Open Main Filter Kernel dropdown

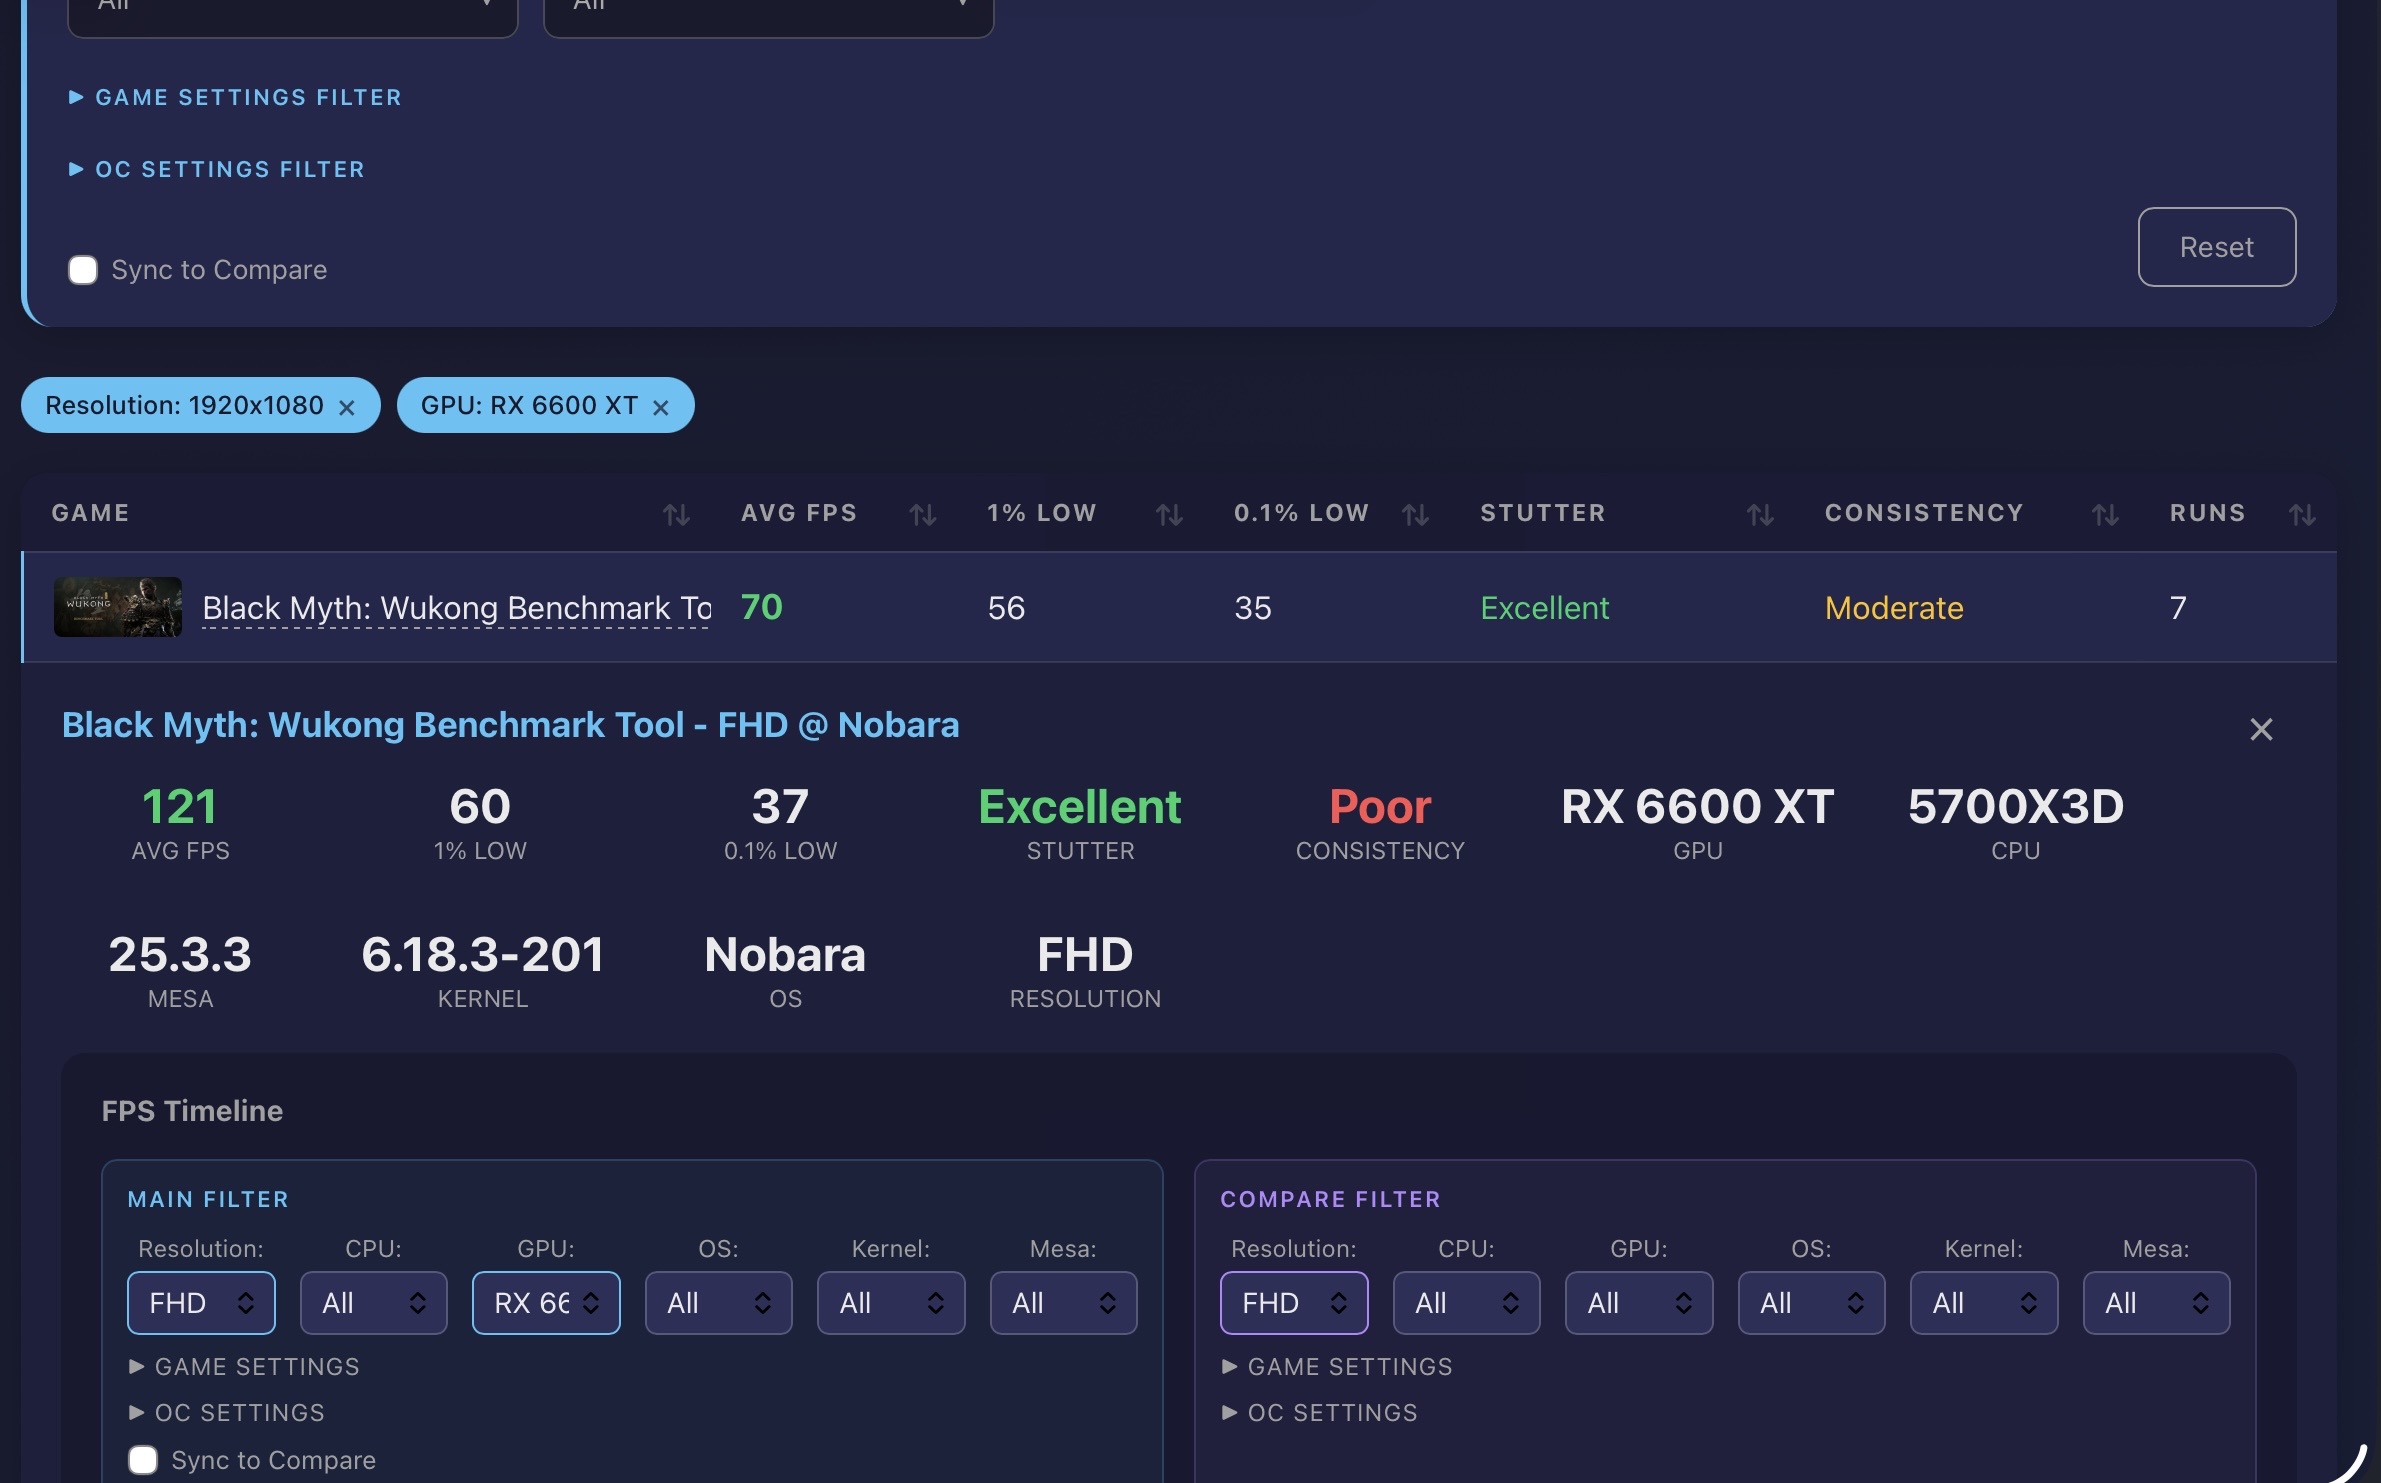point(890,1303)
